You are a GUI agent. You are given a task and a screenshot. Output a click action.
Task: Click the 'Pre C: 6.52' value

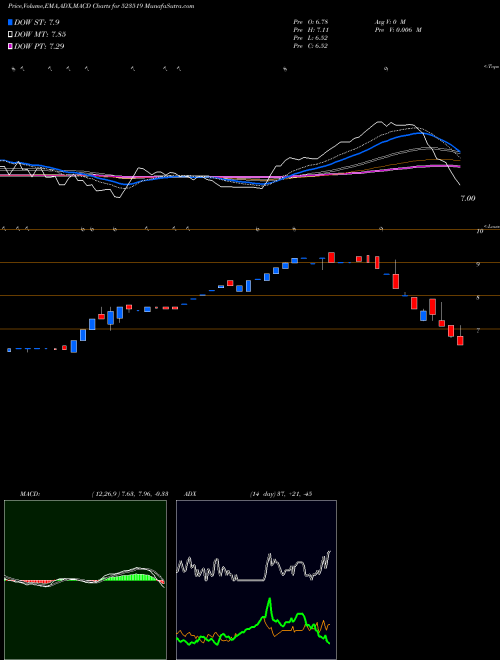coord(311,46)
